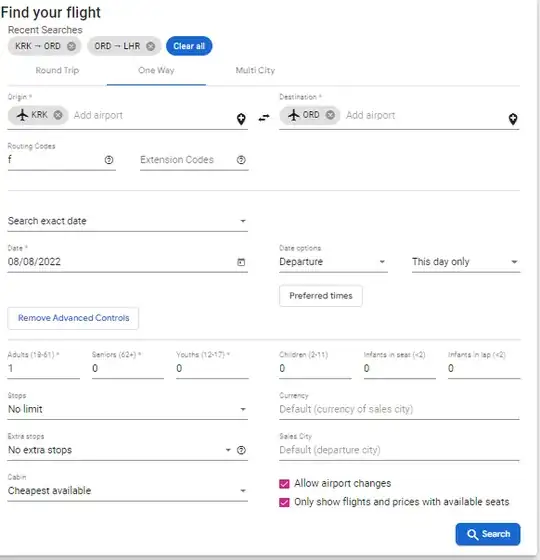
Task: Open Routing Codes help icon
Action: pyautogui.click(x=109, y=160)
